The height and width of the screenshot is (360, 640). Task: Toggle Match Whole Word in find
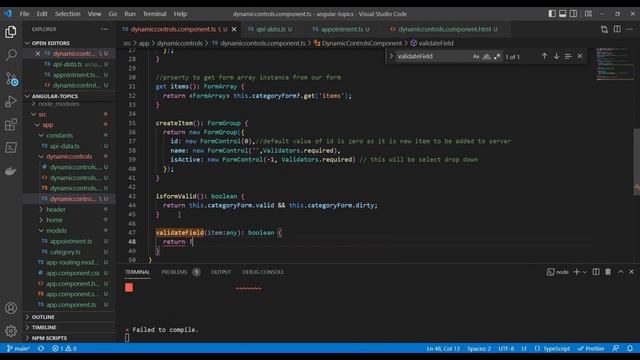pyautogui.click(x=487, y=57)
